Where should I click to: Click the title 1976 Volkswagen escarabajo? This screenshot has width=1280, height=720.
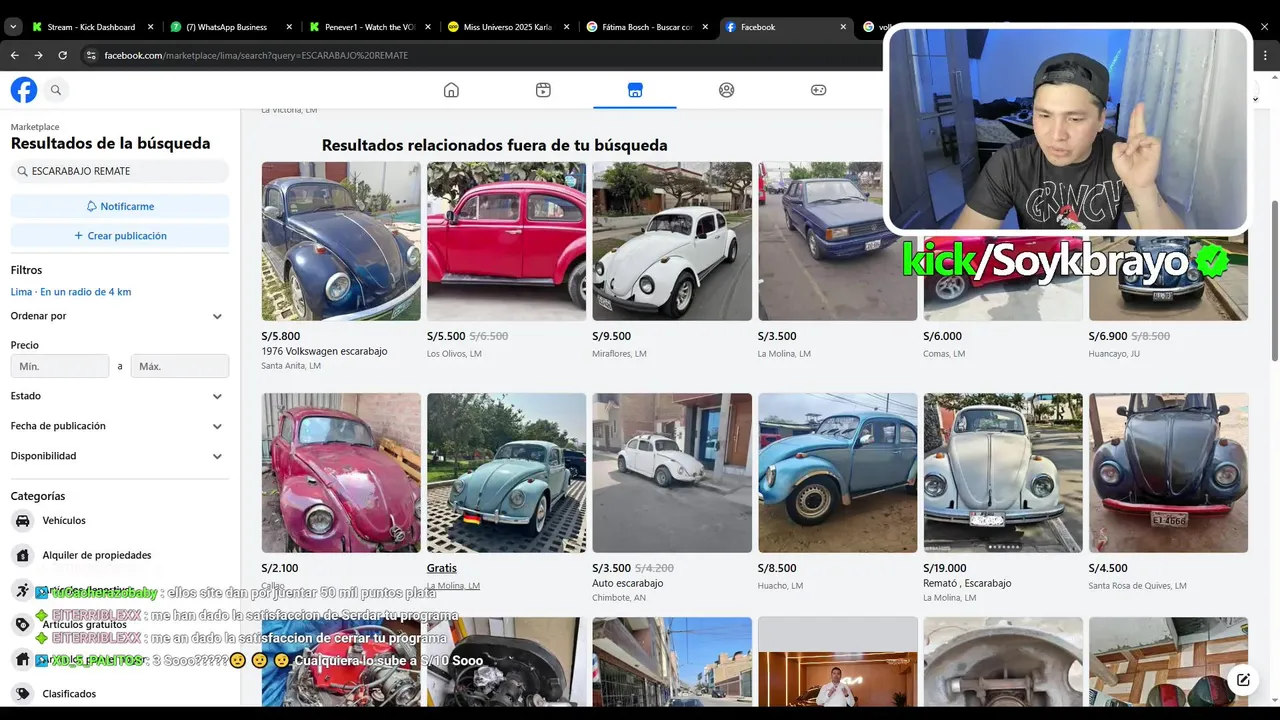coord(324,352)
